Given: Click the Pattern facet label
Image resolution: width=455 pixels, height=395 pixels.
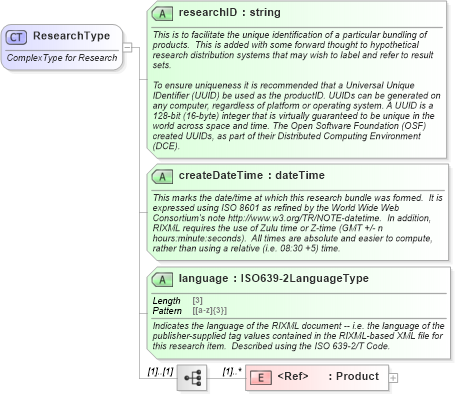Looking at the screenshot, I should pos(167,311).
